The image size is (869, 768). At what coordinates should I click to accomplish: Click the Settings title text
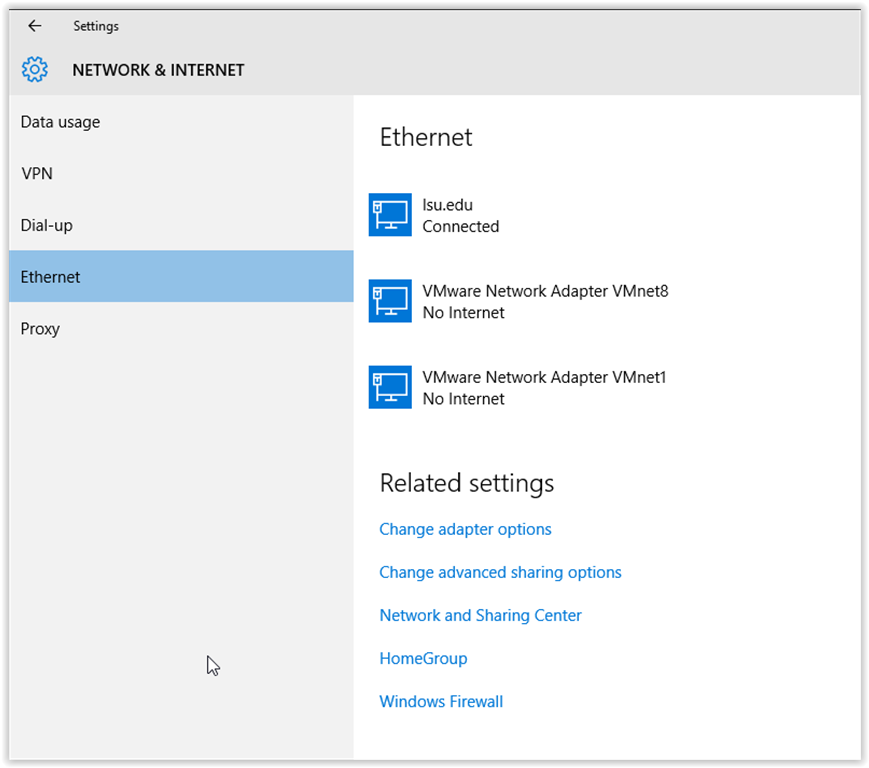pos(96,26)
